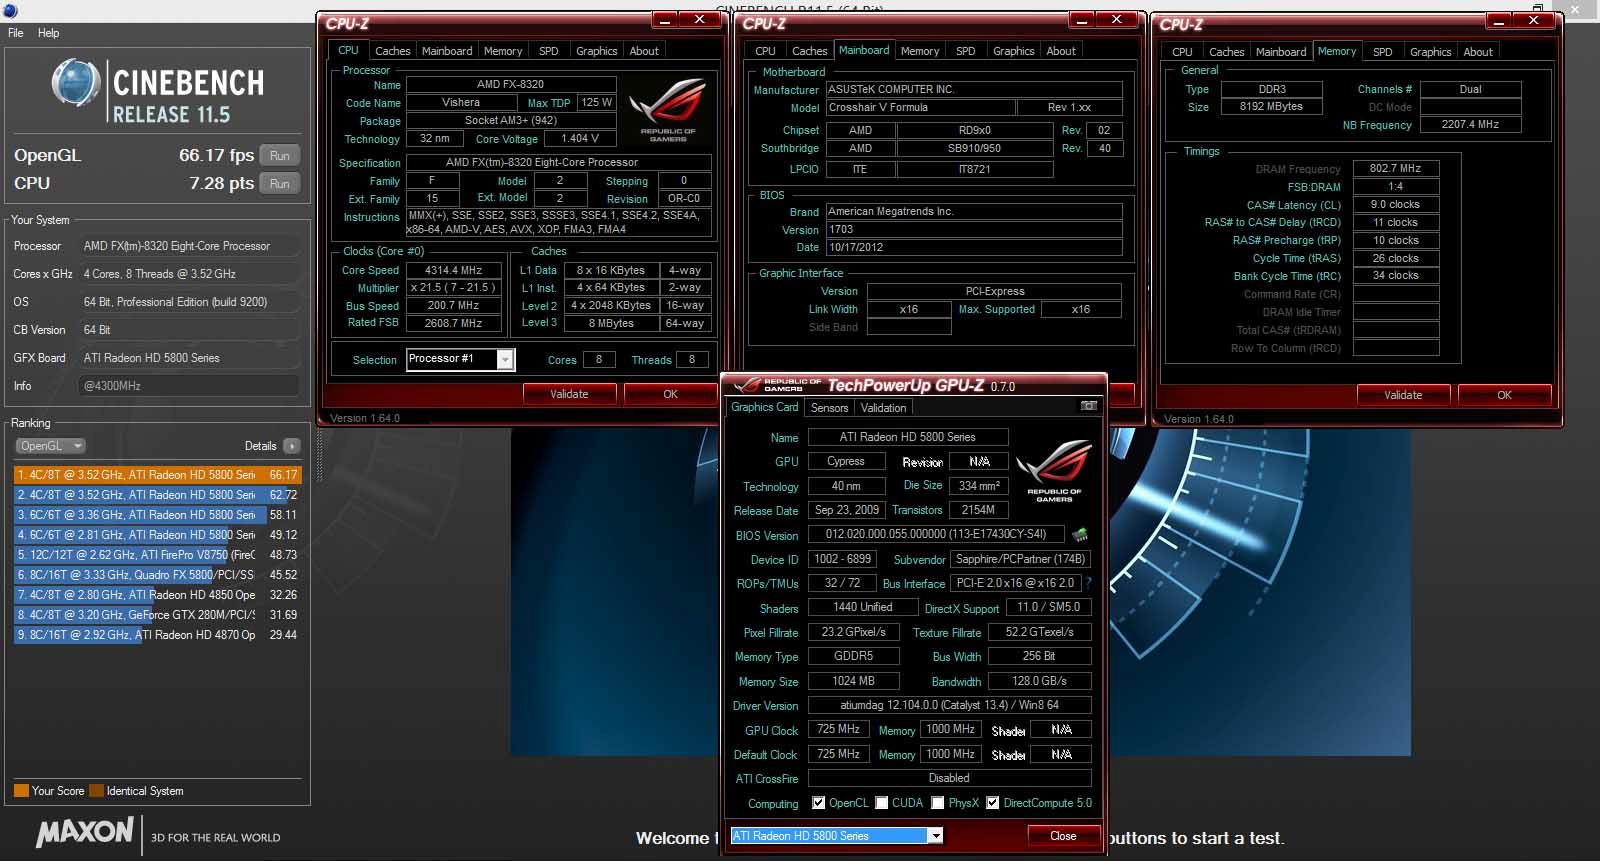Click Validate in the Memory CPU-Z window

(x=1403, y=395)
